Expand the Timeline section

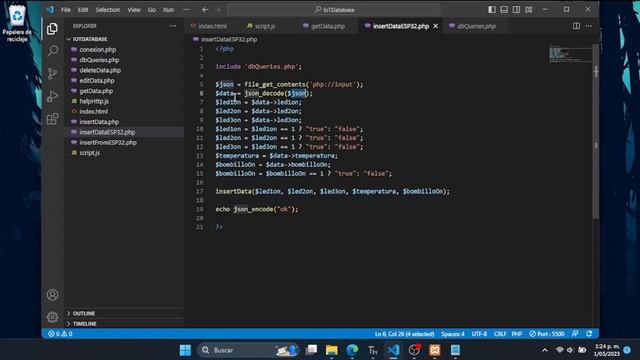click(x=124, y=323)
